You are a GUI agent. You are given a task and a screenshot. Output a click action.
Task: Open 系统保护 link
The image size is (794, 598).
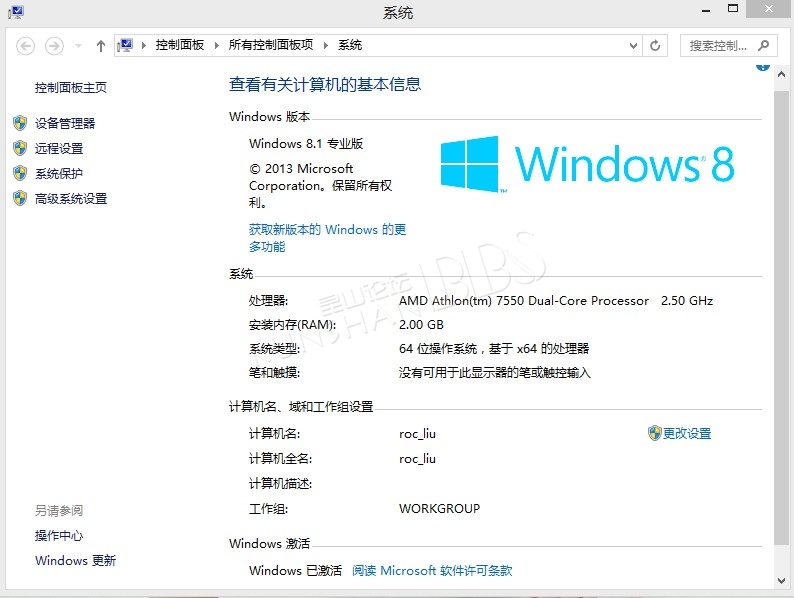point(59,174)
